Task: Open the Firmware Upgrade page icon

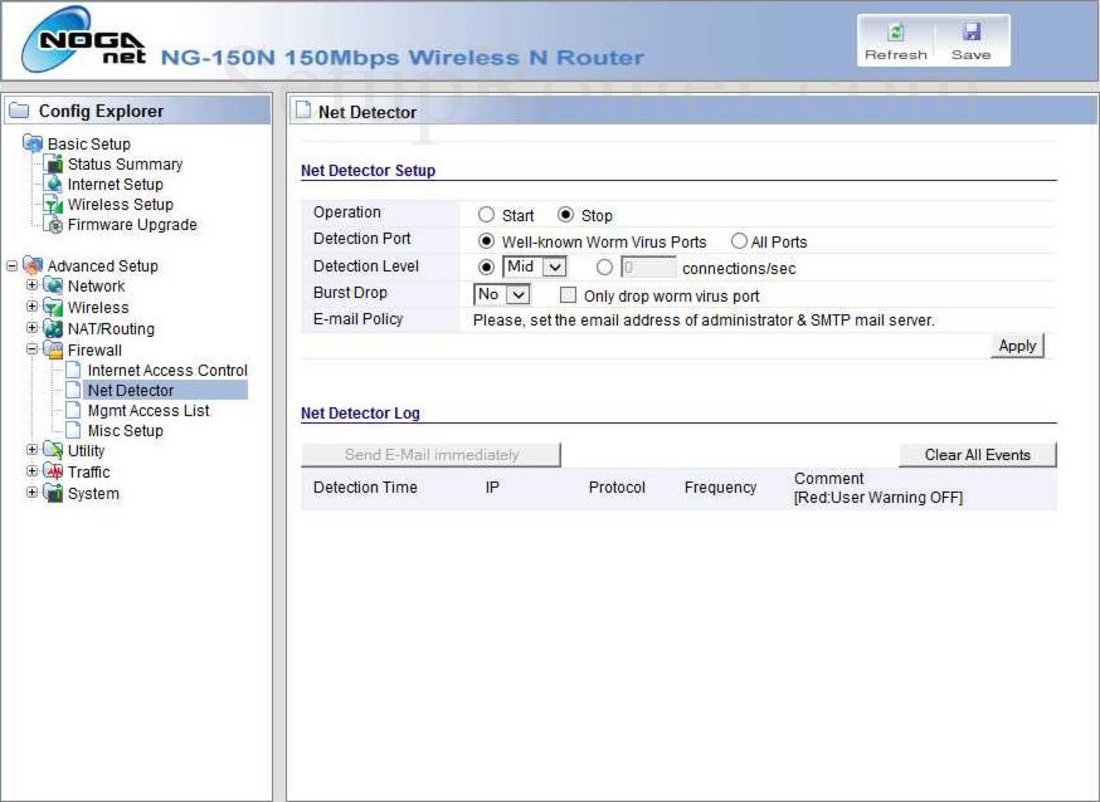Action: tap(56, 225)
